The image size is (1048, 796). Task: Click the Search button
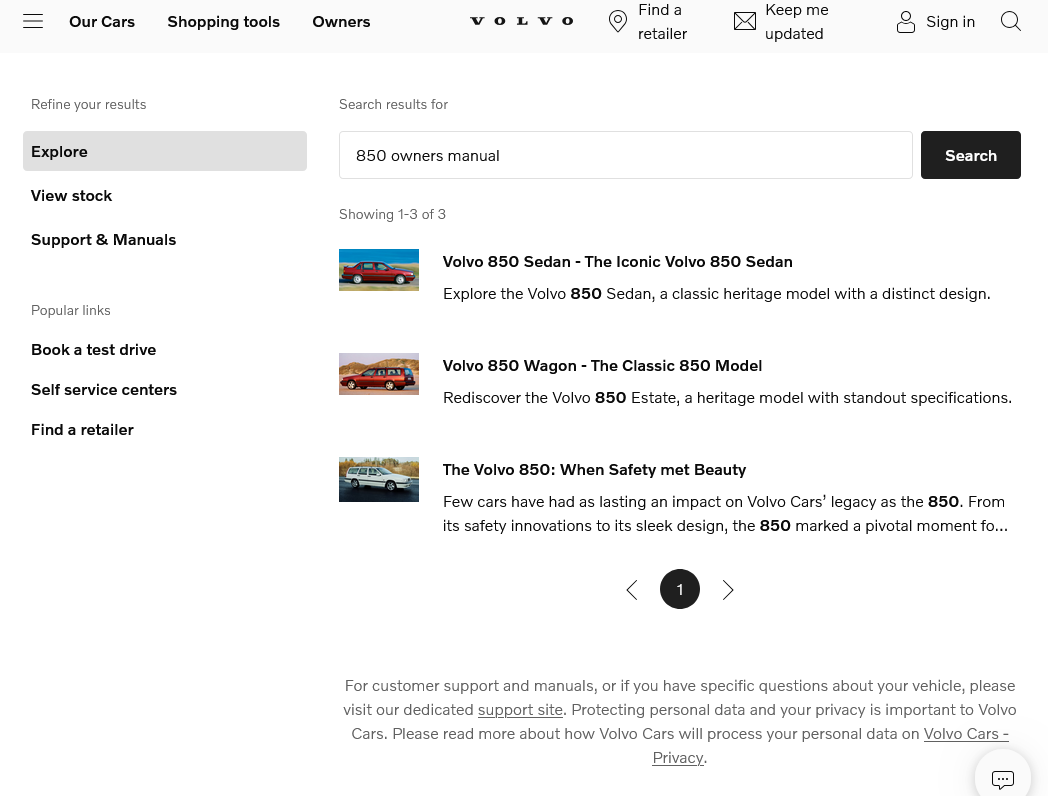[970, 155]
